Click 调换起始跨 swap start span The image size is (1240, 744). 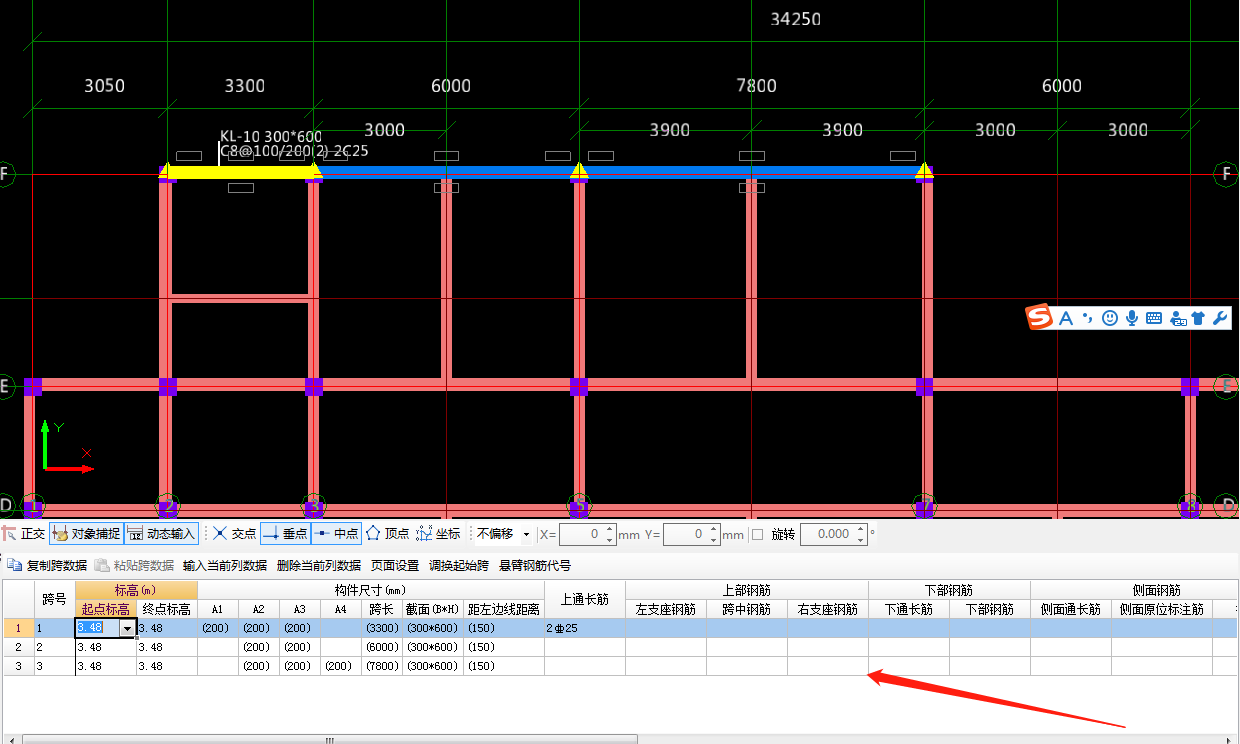pyautogui.click(x=459, y=565)
